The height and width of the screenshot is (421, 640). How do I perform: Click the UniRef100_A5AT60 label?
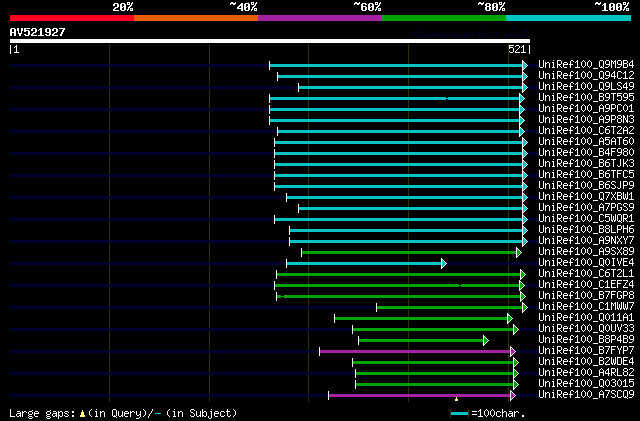[586, 142]
